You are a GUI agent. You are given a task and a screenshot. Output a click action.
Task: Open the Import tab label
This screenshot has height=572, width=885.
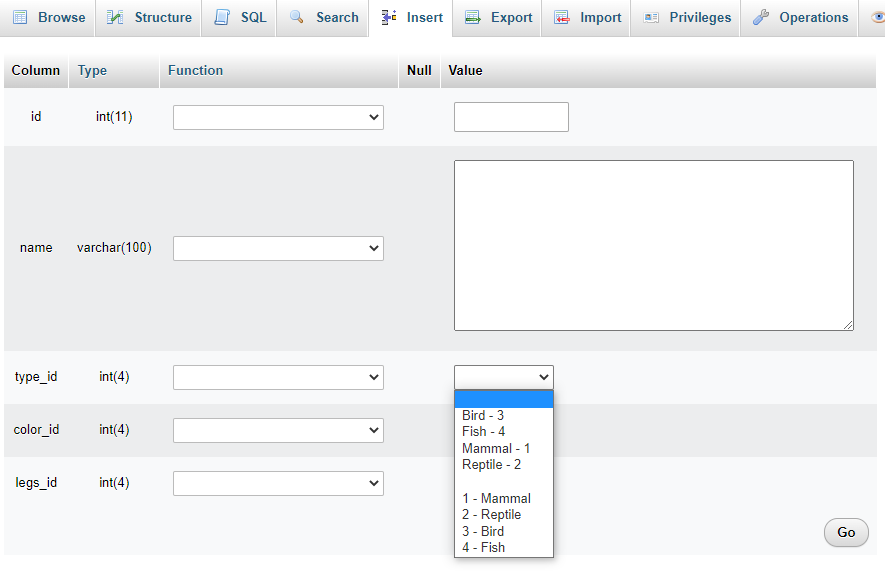601,18
